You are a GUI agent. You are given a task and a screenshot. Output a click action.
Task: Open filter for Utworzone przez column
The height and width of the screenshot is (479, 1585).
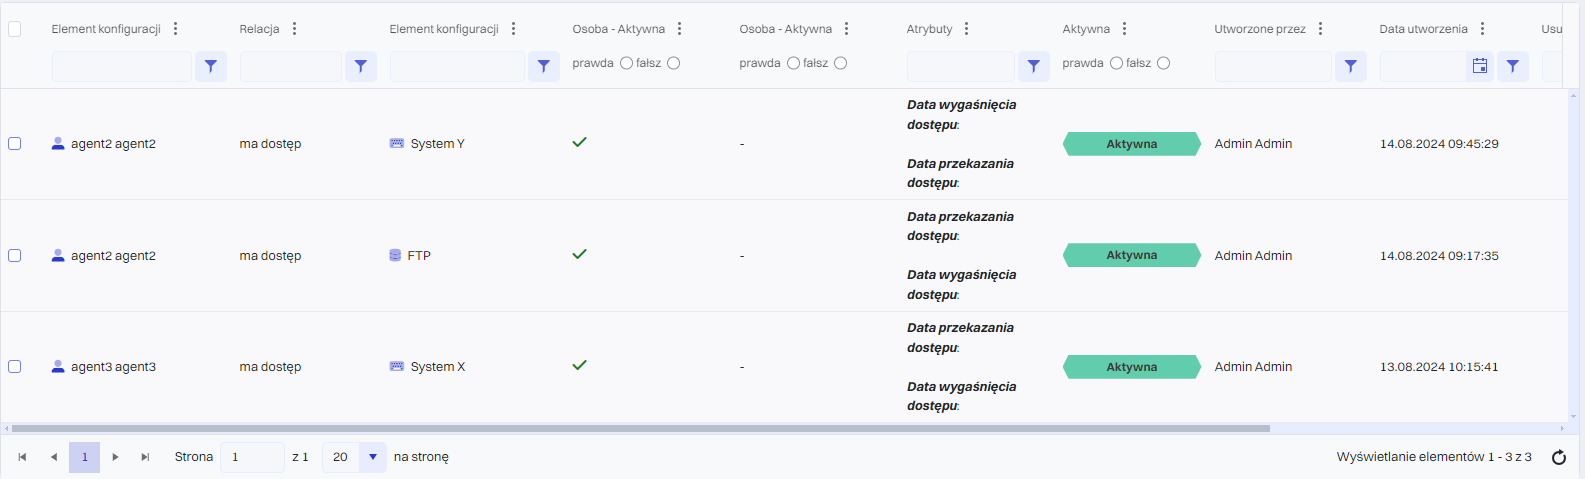1350,66
